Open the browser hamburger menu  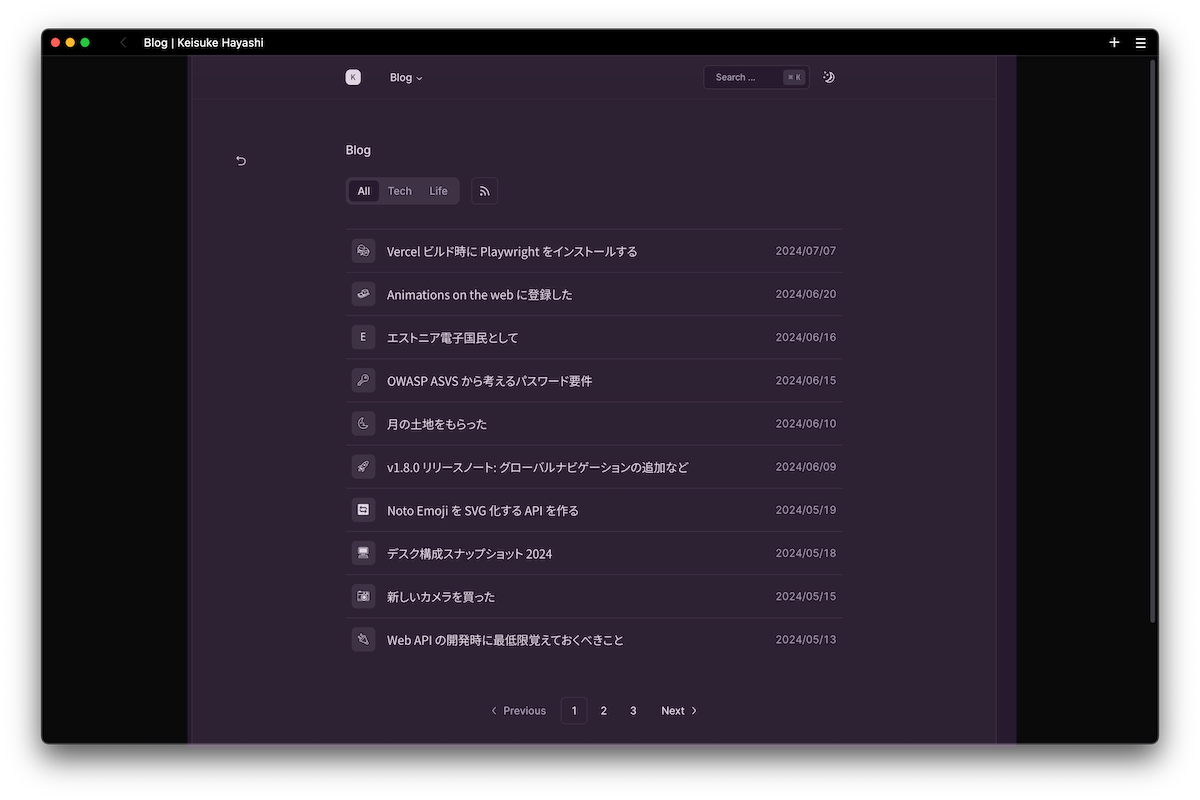click(1140, 43)
